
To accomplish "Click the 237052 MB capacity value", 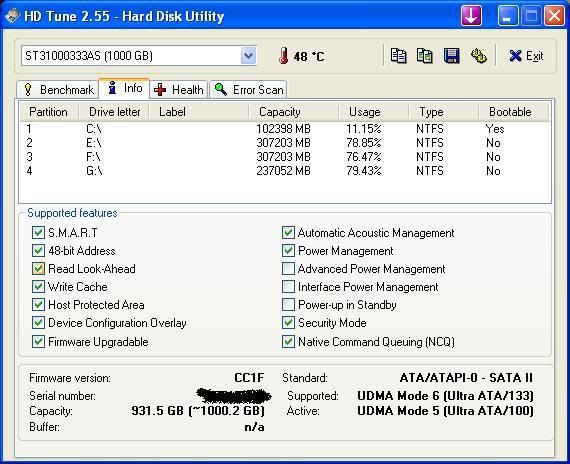I will click(x=283, y=171).
